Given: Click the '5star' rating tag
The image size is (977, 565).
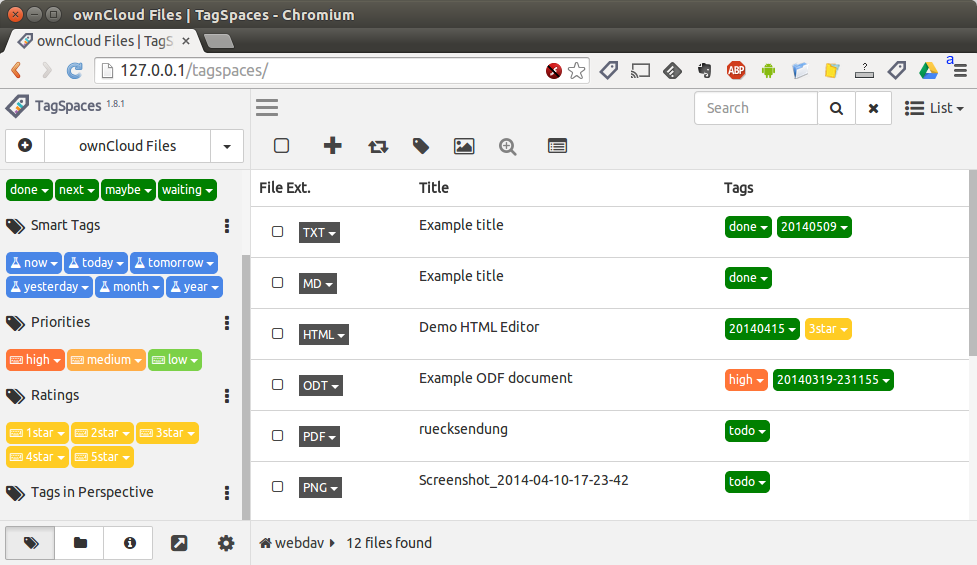Looking at the screenshot, I should tap(102, 457).
